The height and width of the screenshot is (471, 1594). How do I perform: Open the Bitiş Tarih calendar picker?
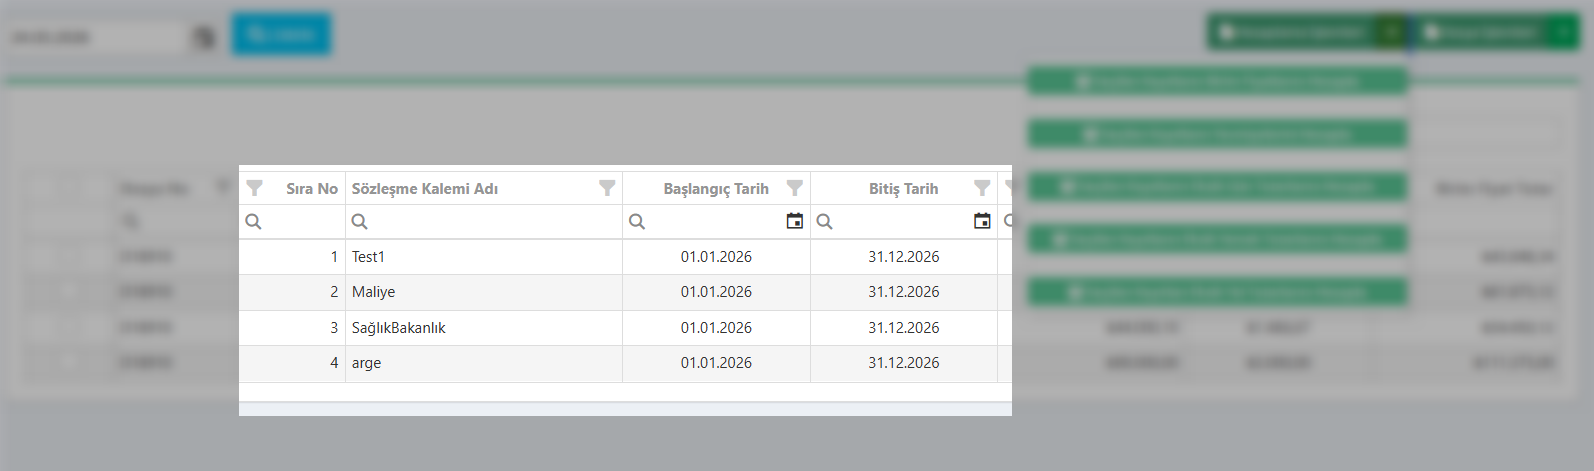982,221
